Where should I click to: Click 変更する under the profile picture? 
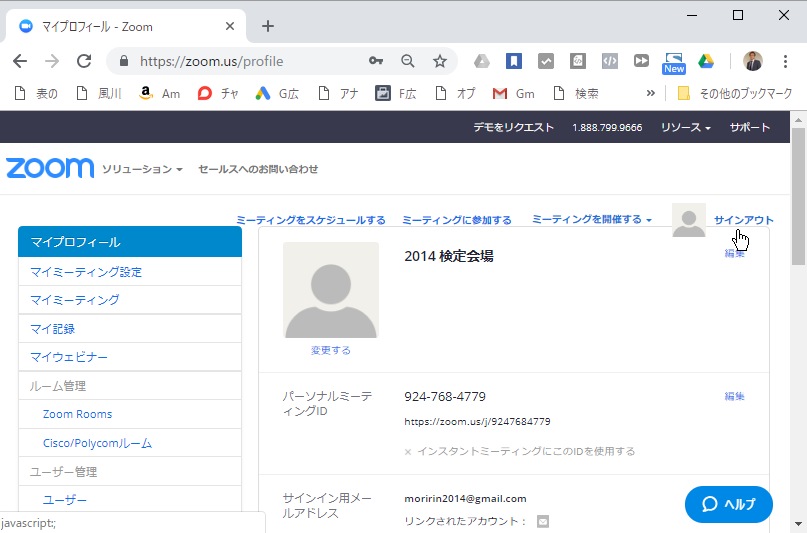(331, 350)
